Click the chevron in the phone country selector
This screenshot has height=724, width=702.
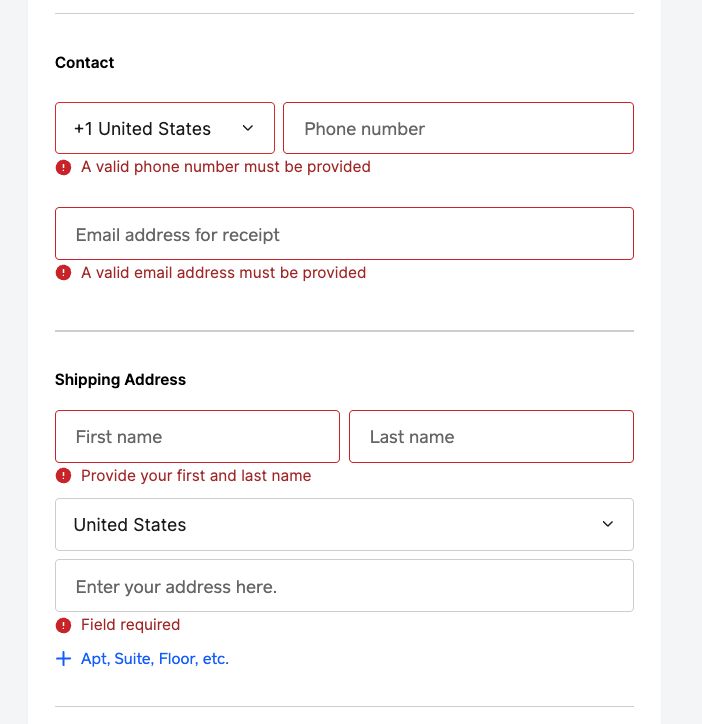point(248,128)
